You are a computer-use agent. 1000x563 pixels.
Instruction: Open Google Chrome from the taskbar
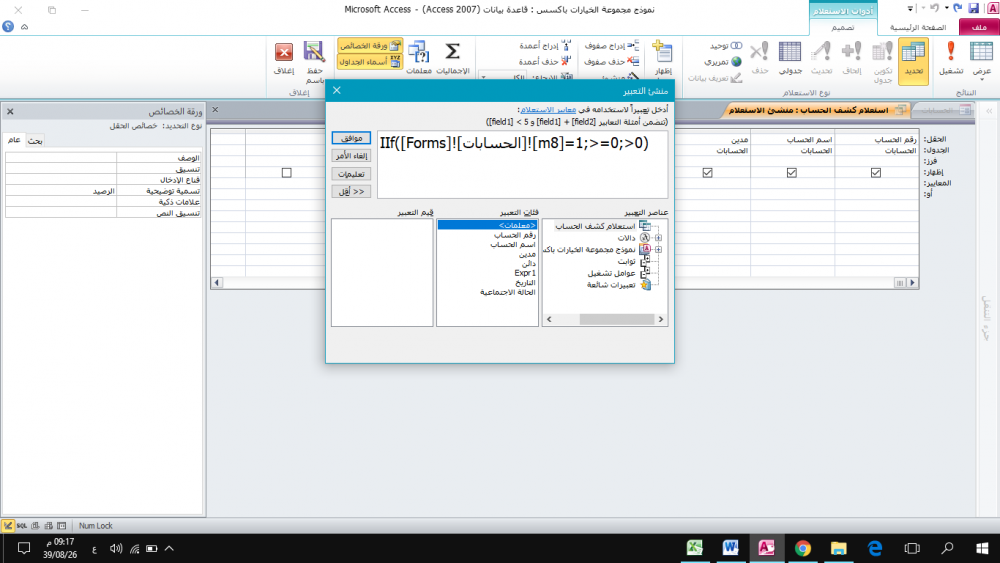(802, 548)
